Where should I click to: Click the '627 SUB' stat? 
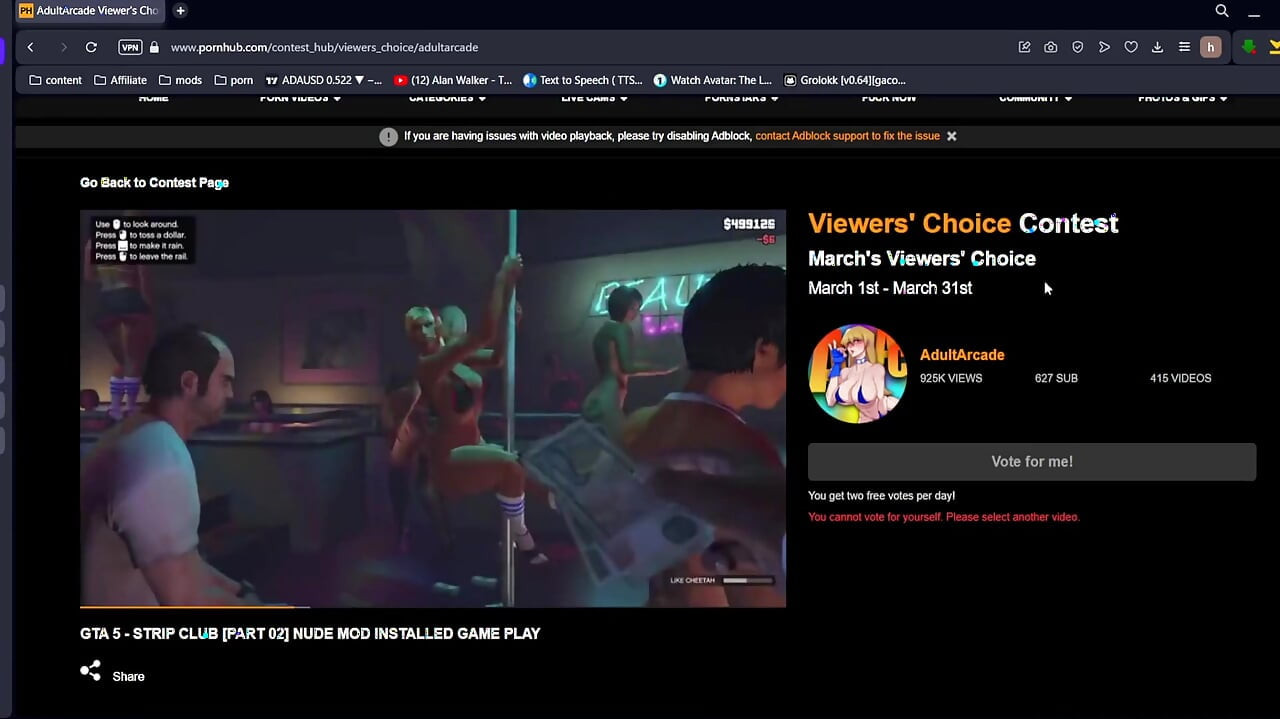[x=1056, y=379]
